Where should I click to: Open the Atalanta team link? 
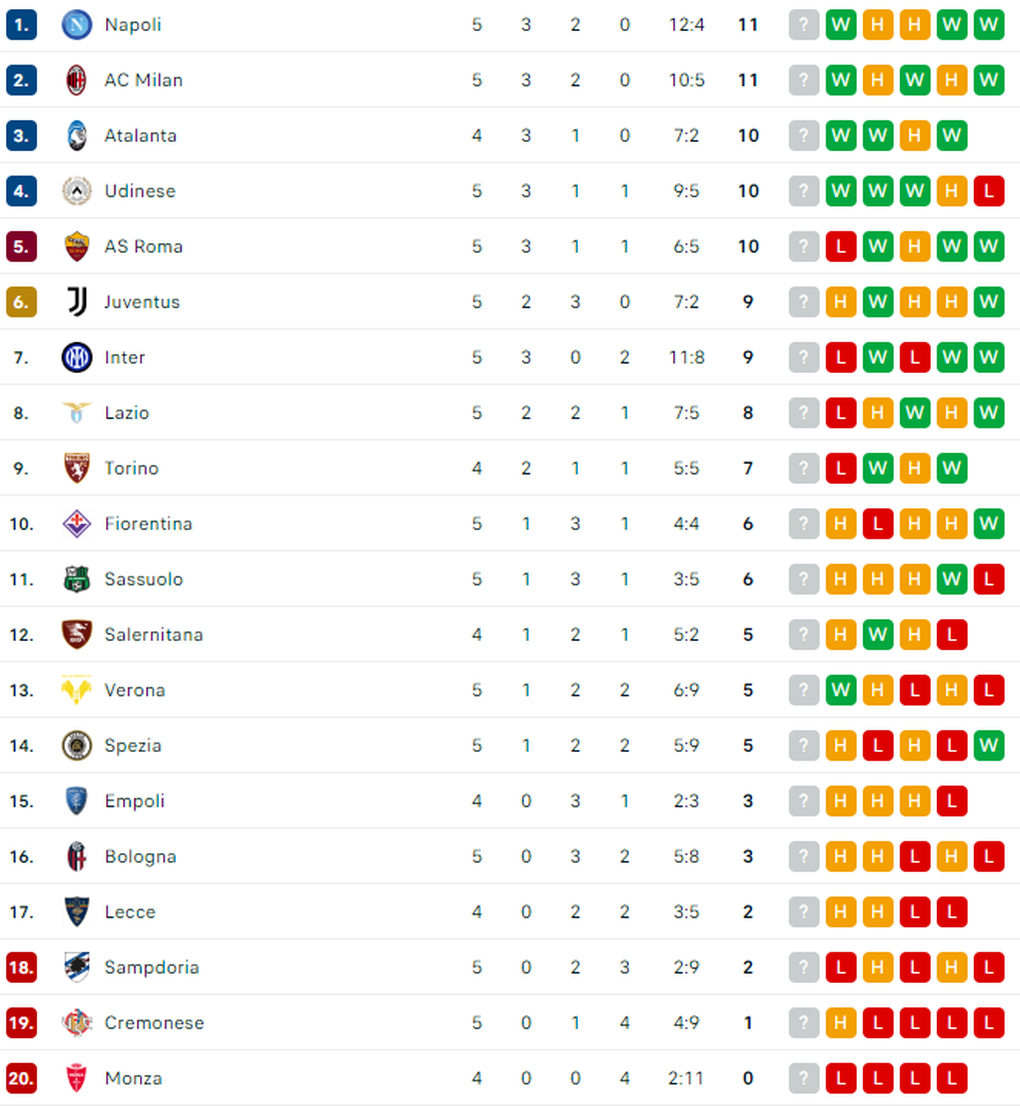click(x=140, y=135)
